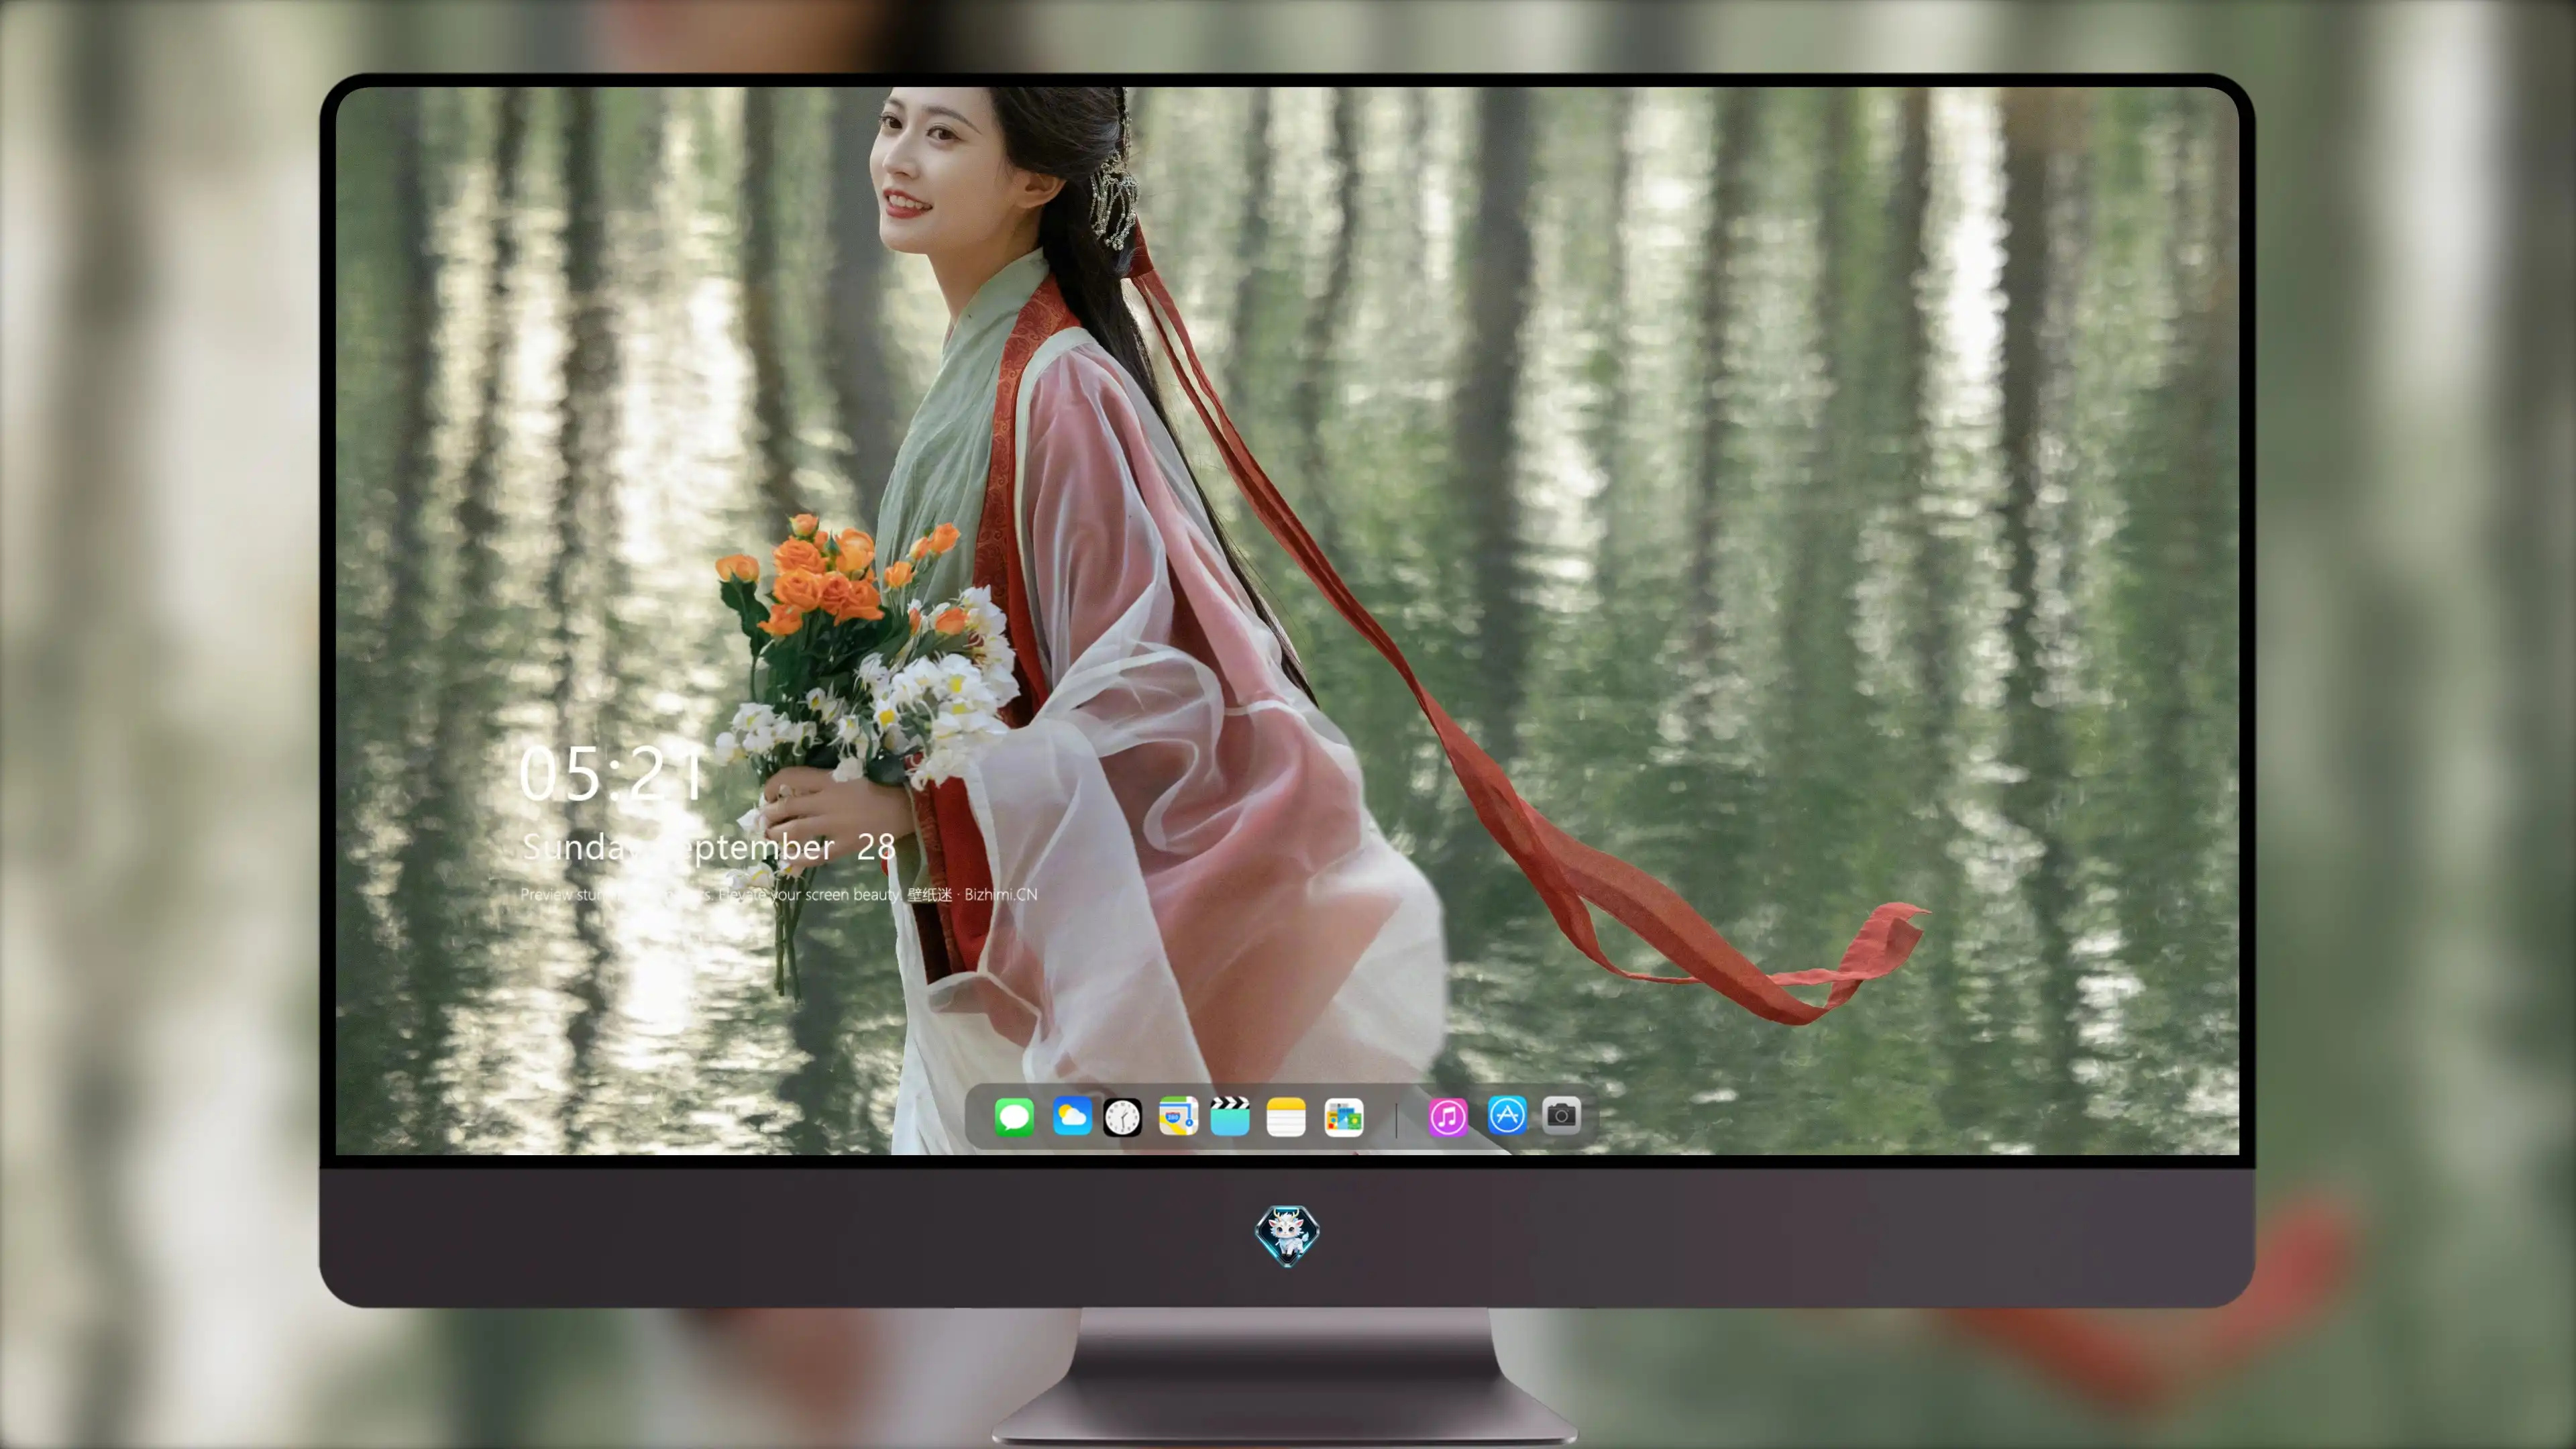This screenshot has width=2576, height=1449.
Task: Launch the Maps app from the dock
Action: (x=1178, y=1116)
